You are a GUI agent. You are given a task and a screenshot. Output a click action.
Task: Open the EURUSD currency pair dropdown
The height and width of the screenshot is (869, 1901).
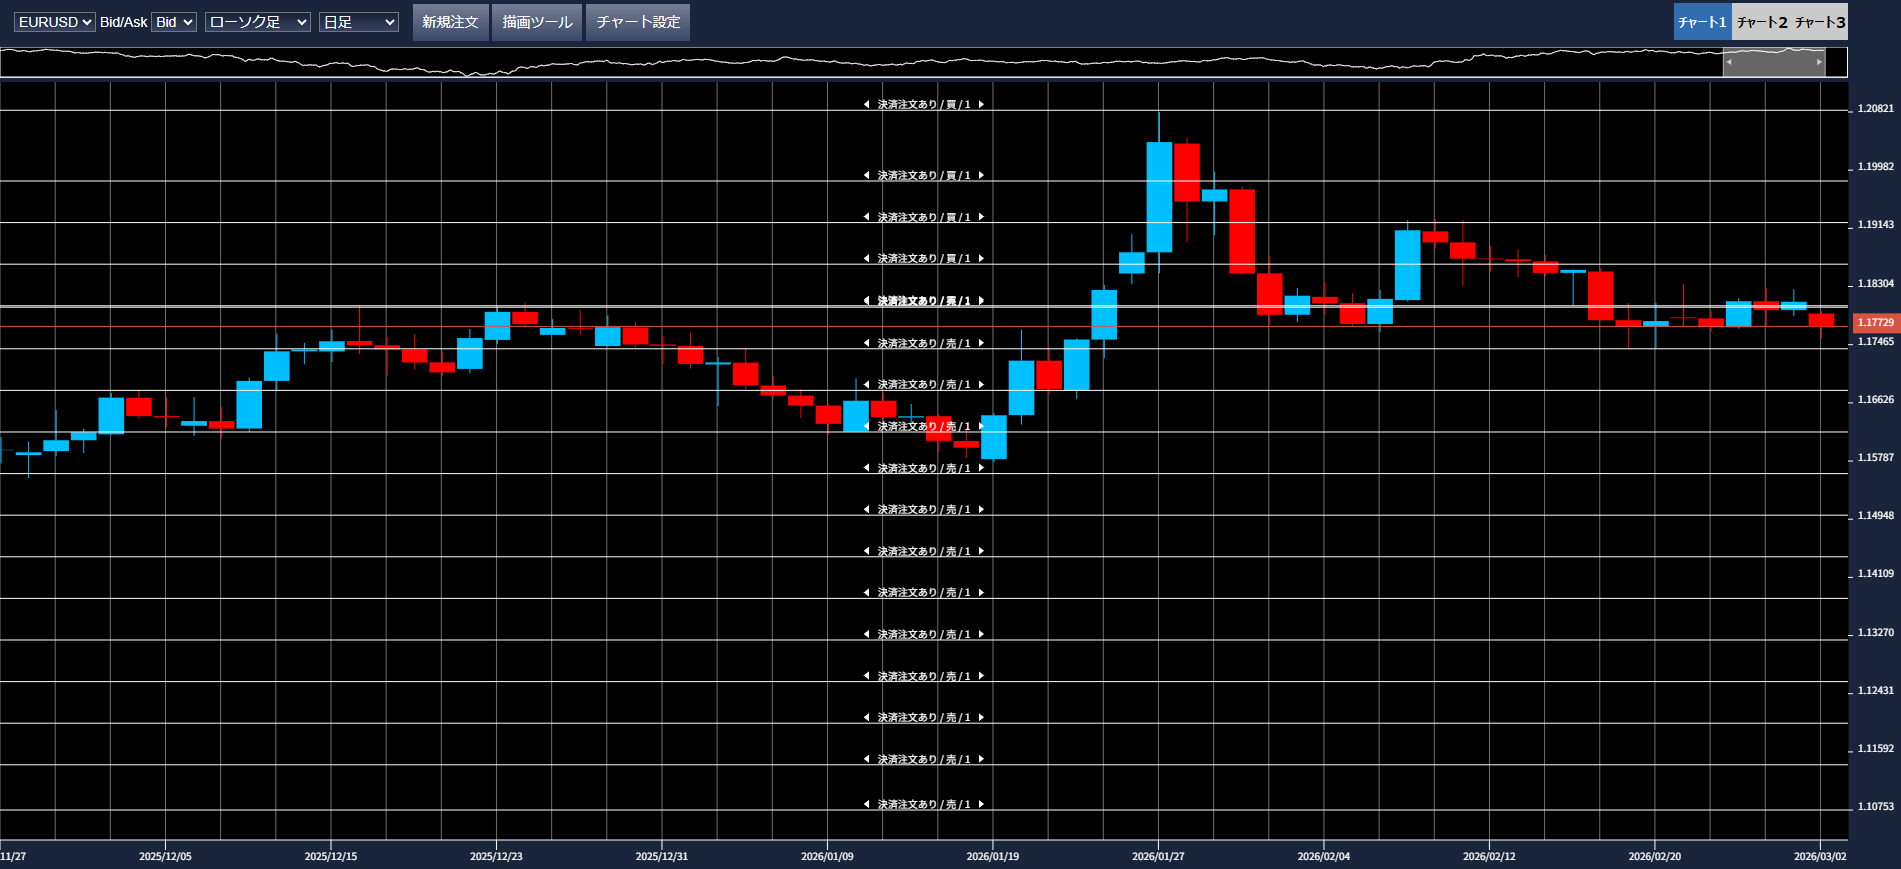tap(55, 22)
